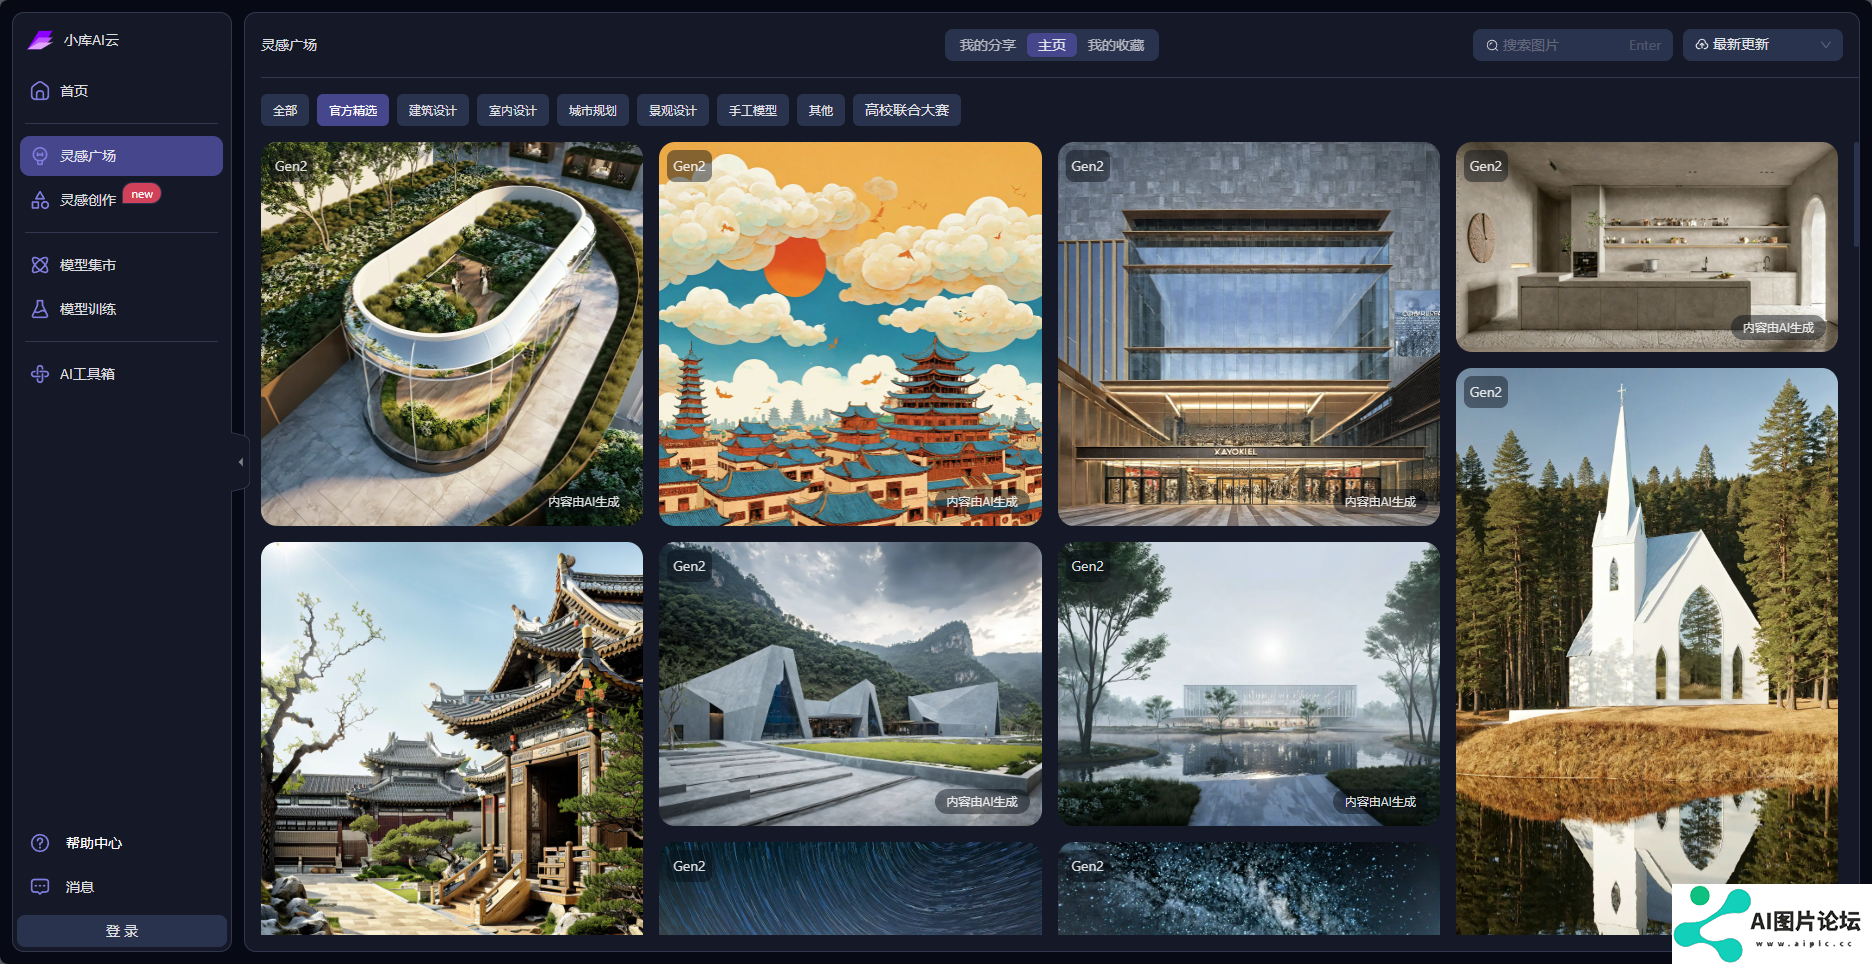Filter by 景观设计 category
Screen dimensions: 1872x964
[673, 110]
